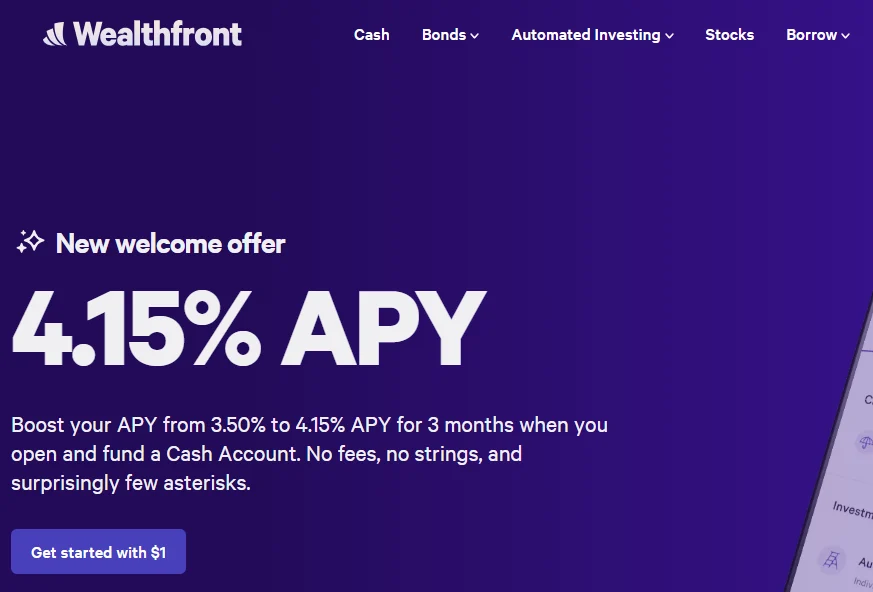Click Automated Investing in the top navigation
This screenshot has width=873, height=592.
[x=585, y=34]
